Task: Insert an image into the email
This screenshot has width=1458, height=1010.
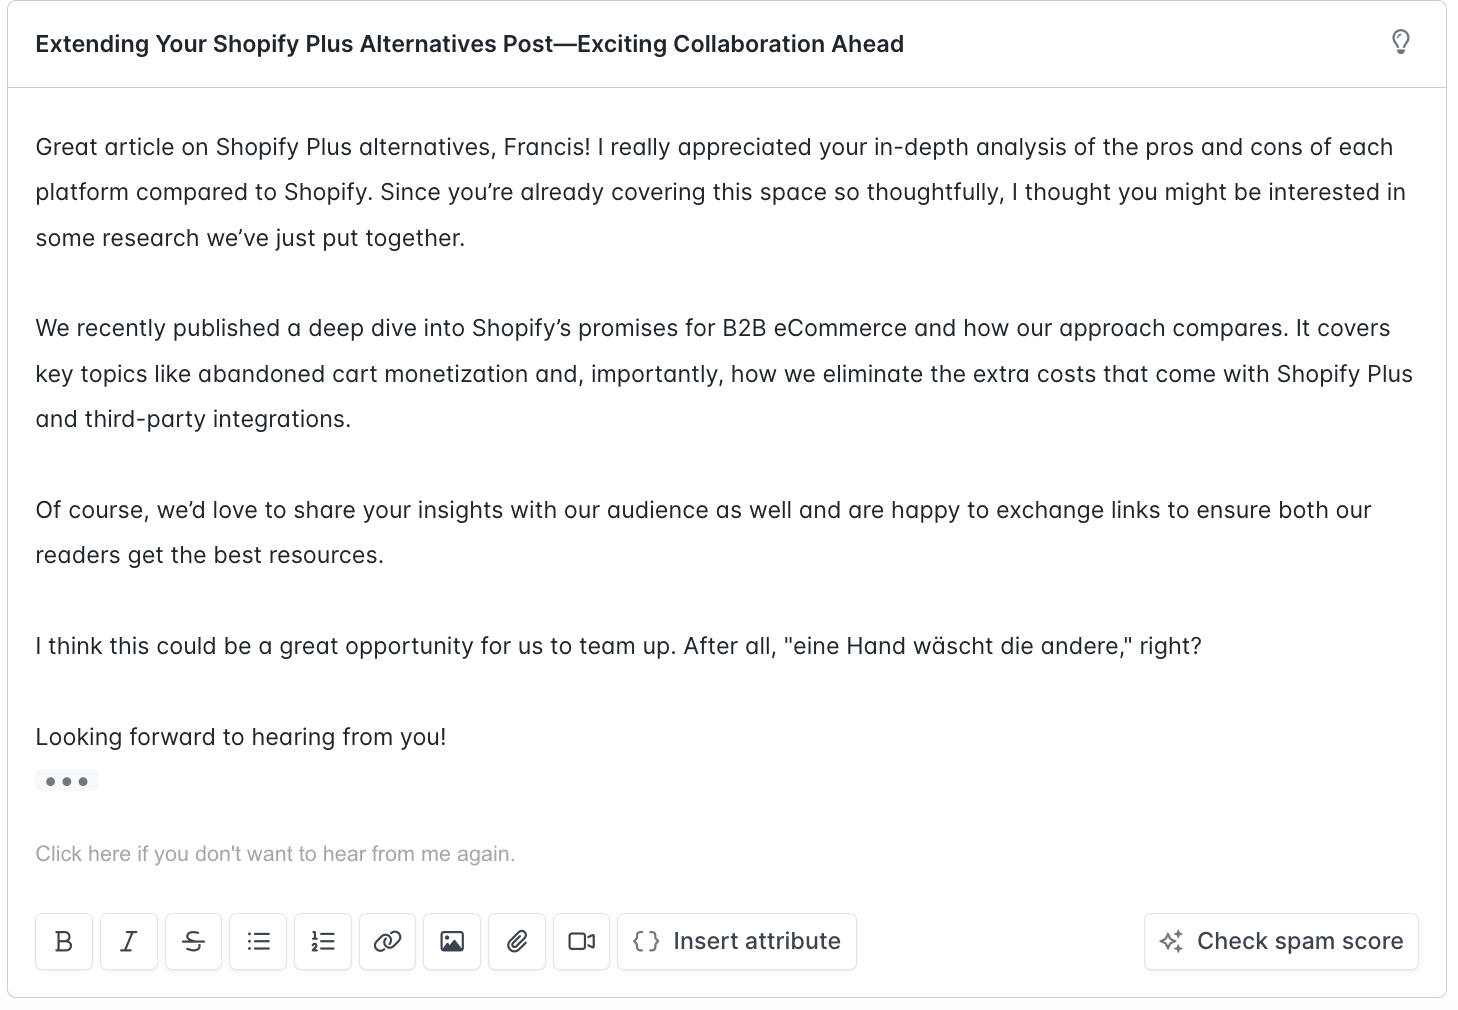Action: (452, 941)
